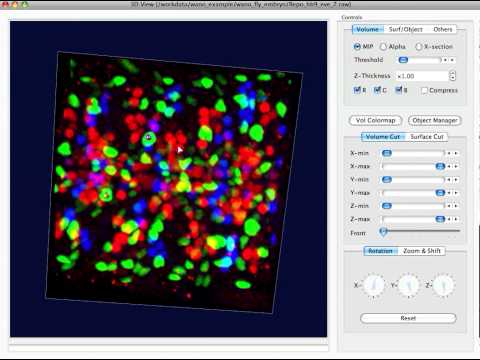
Task: Enable the Compress checkbox
Action: click(424, 90)
